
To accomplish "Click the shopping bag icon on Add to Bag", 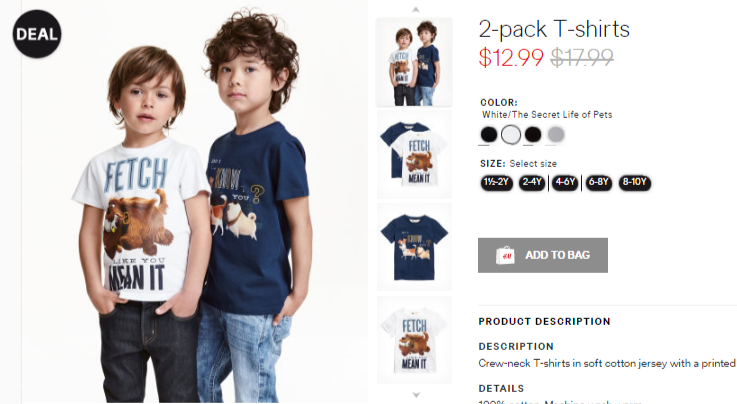I will coord(505,255).
